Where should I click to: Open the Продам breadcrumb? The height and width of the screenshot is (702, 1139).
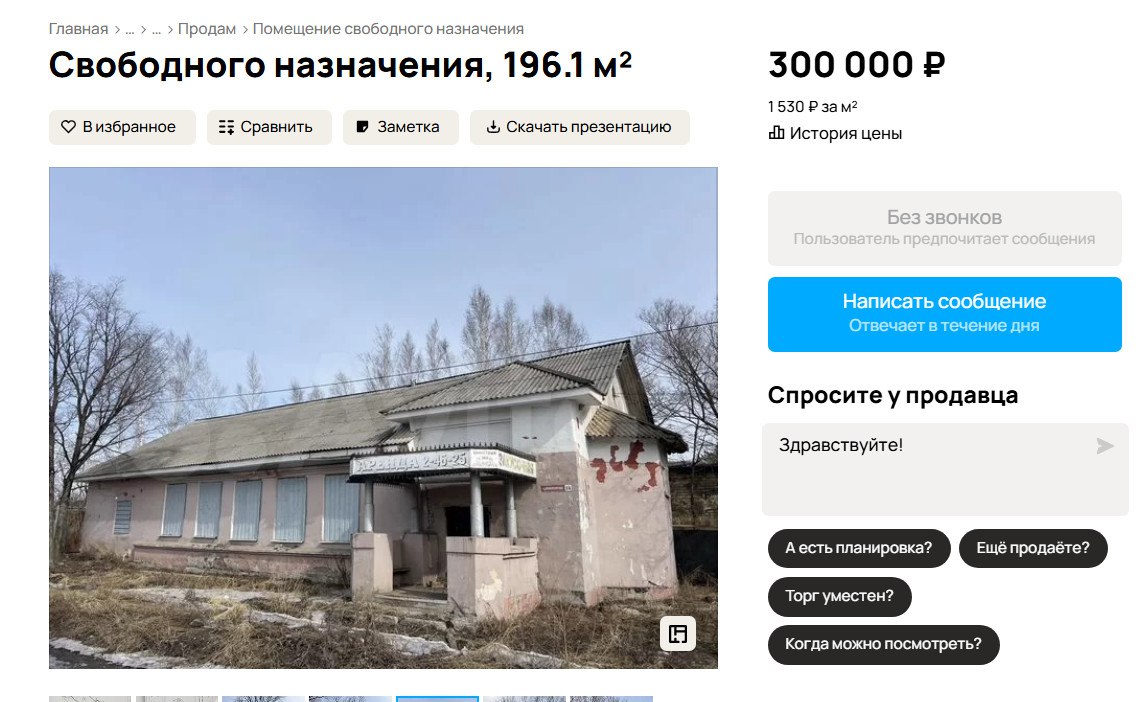point(207,29)
